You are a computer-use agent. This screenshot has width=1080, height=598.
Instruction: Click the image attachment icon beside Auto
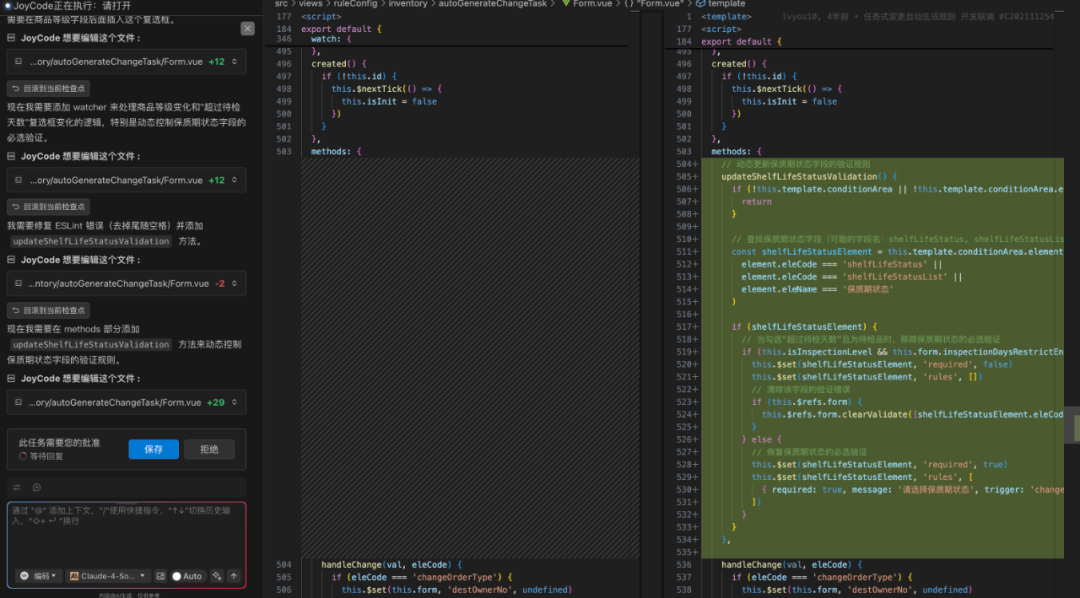coord(160,576)
